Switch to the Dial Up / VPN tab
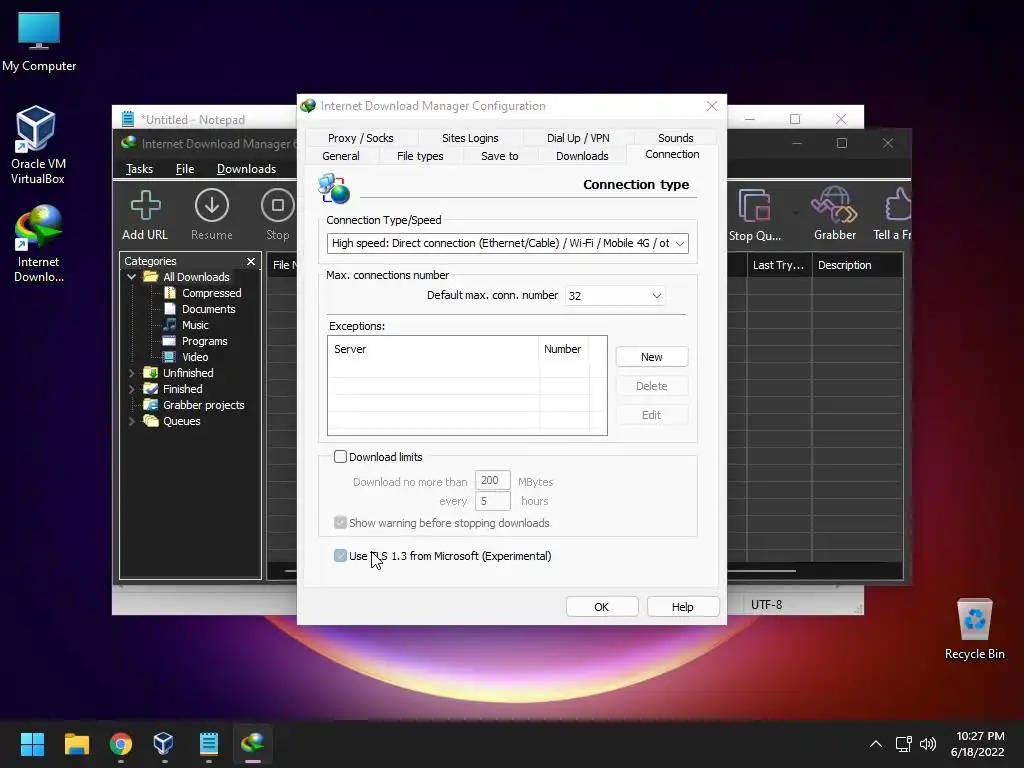This screenshot has width=1024, height=768. coord(578,138)
